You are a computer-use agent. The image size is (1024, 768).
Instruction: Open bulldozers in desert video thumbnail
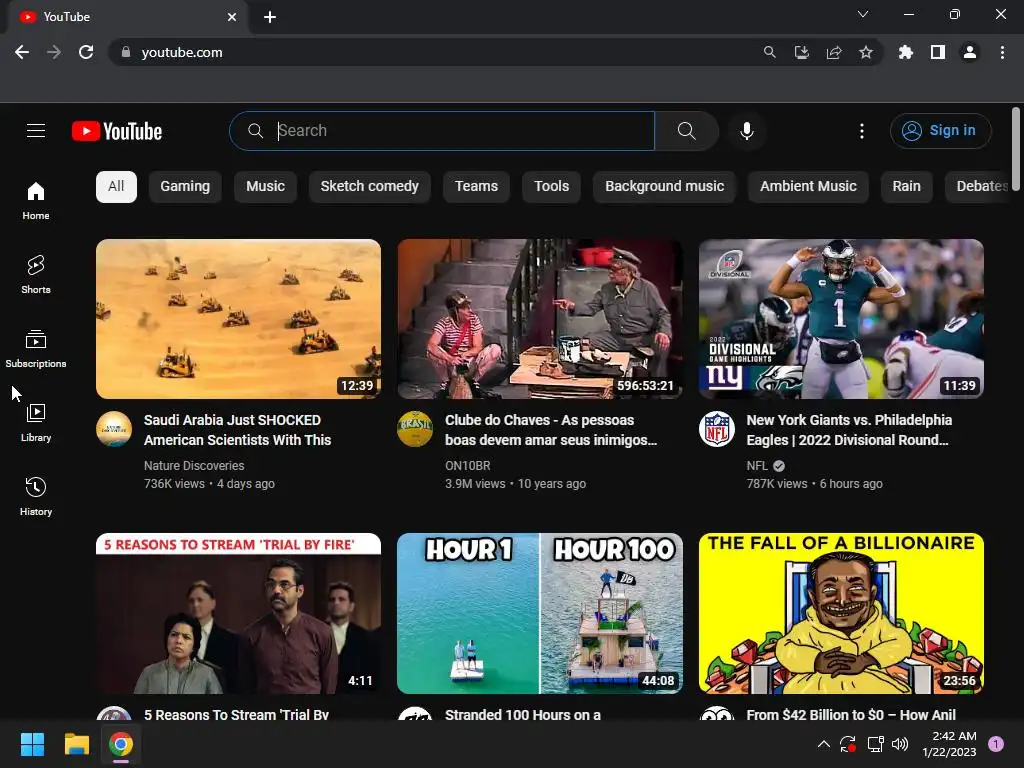pyautogui.click(x=238, y=319)
